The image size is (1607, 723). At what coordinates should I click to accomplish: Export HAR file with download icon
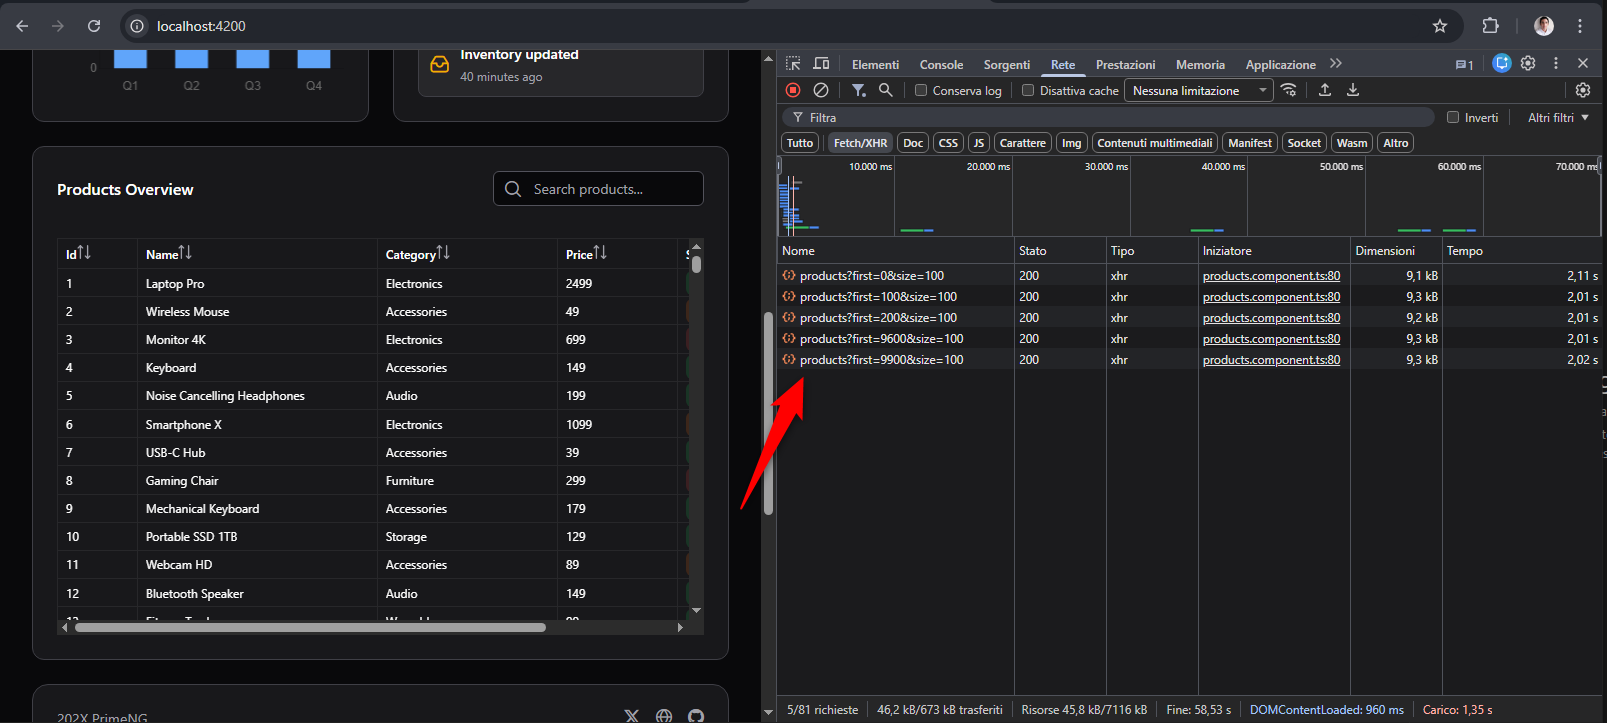click(1353, 90)
